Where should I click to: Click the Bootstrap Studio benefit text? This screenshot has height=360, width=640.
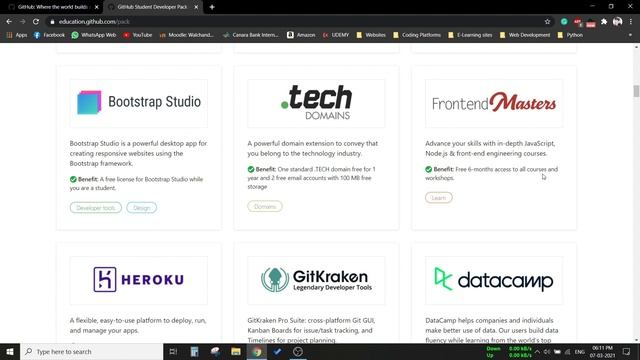point(136,184)
